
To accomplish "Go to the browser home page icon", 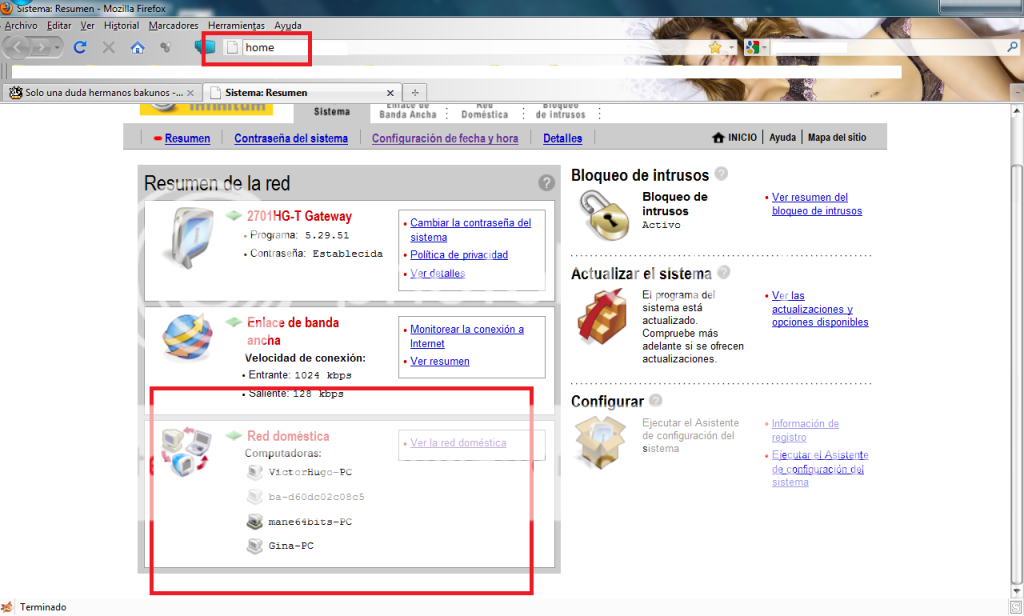I will coord(137,47).
